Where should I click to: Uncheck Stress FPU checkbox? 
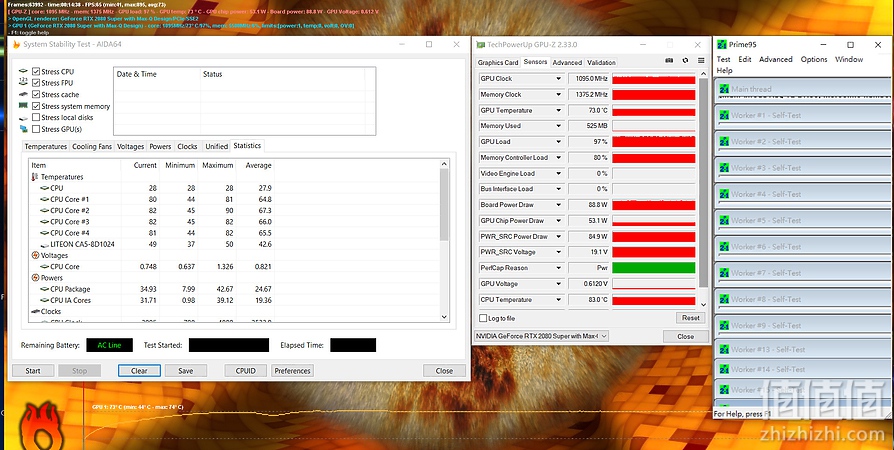[x=36, y=83]
